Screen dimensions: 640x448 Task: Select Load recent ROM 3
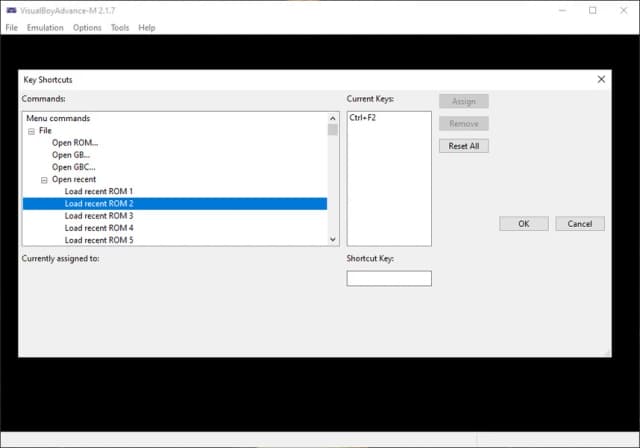tap(99, 216)
